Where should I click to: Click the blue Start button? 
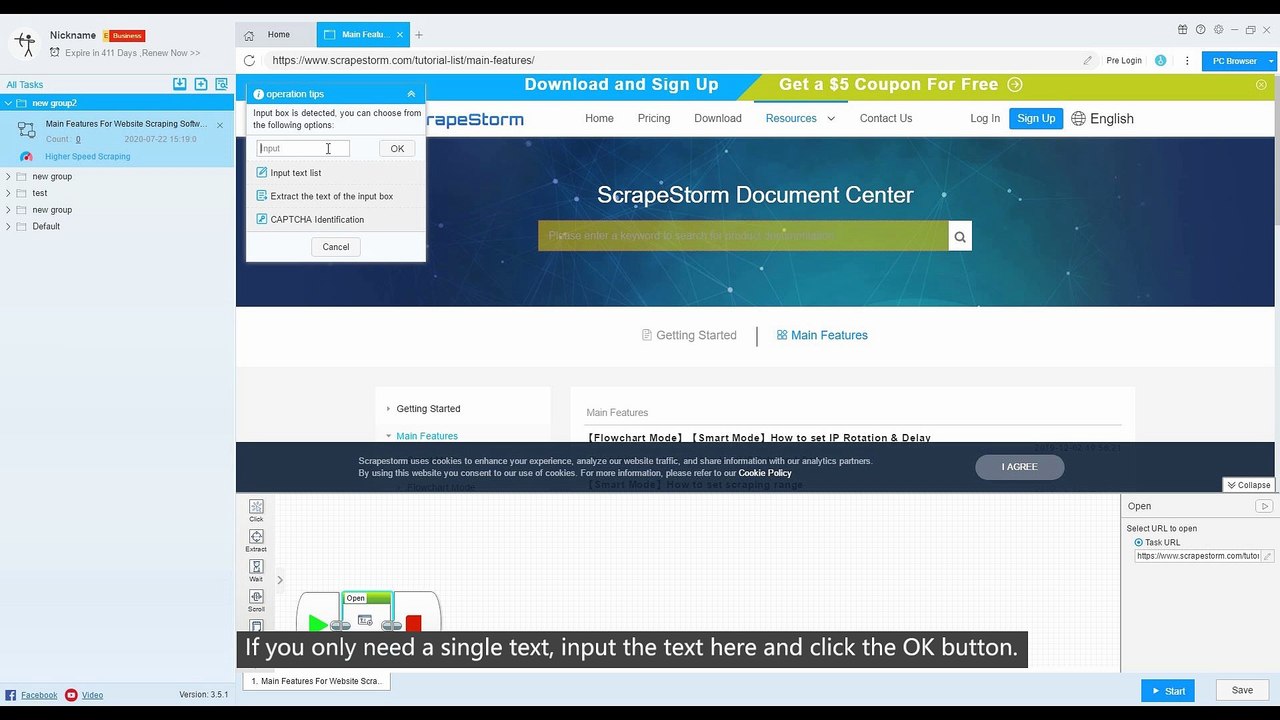point(1168,690)
